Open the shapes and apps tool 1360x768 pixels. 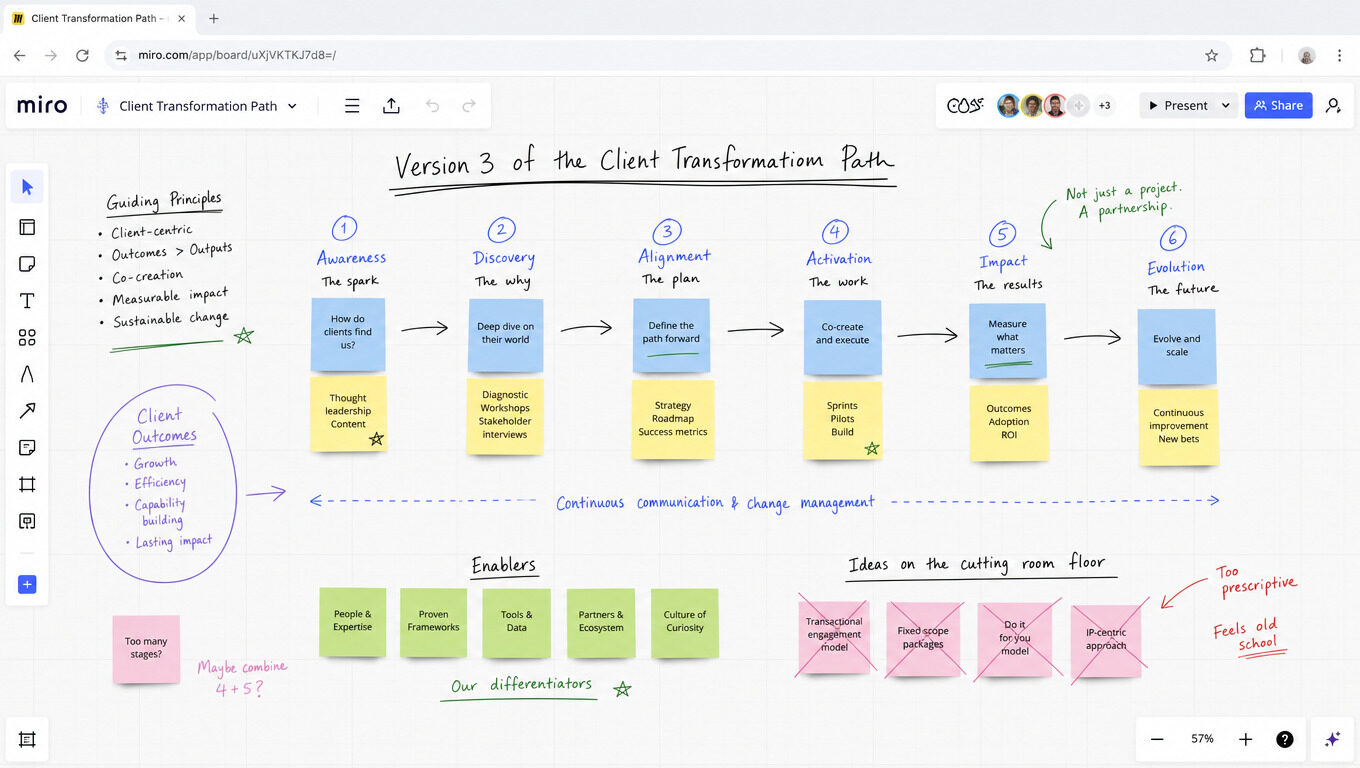pos(27,338)
